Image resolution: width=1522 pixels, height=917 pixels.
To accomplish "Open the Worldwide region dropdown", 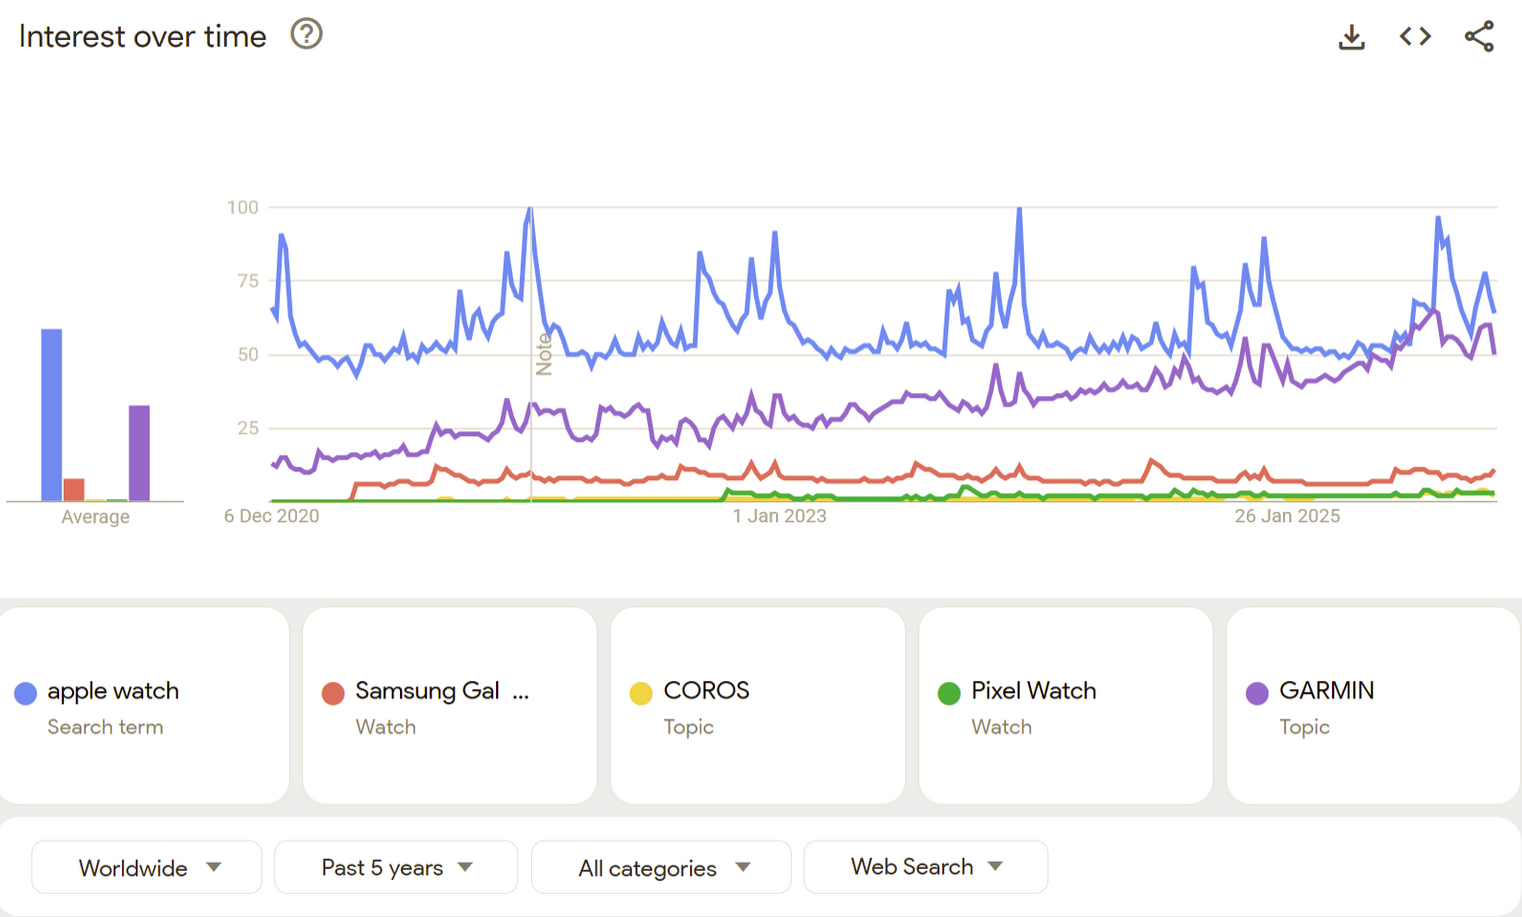I will 146,867.
